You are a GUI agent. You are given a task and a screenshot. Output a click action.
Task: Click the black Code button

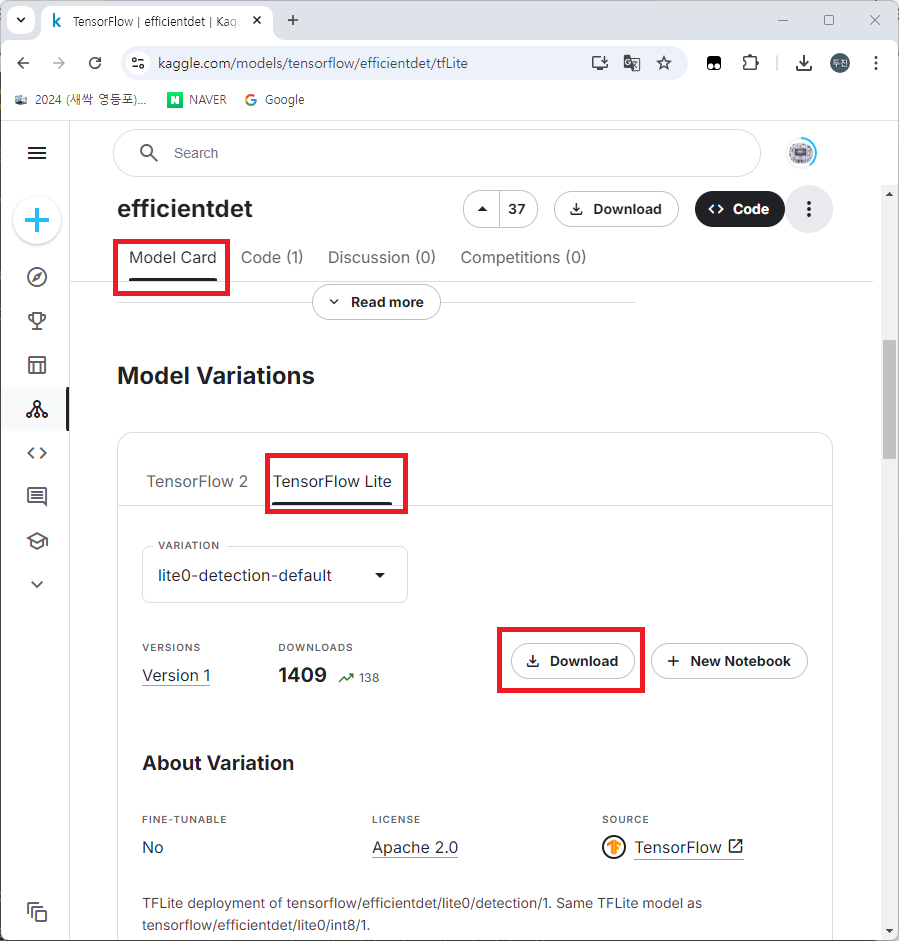pos(739,209)
